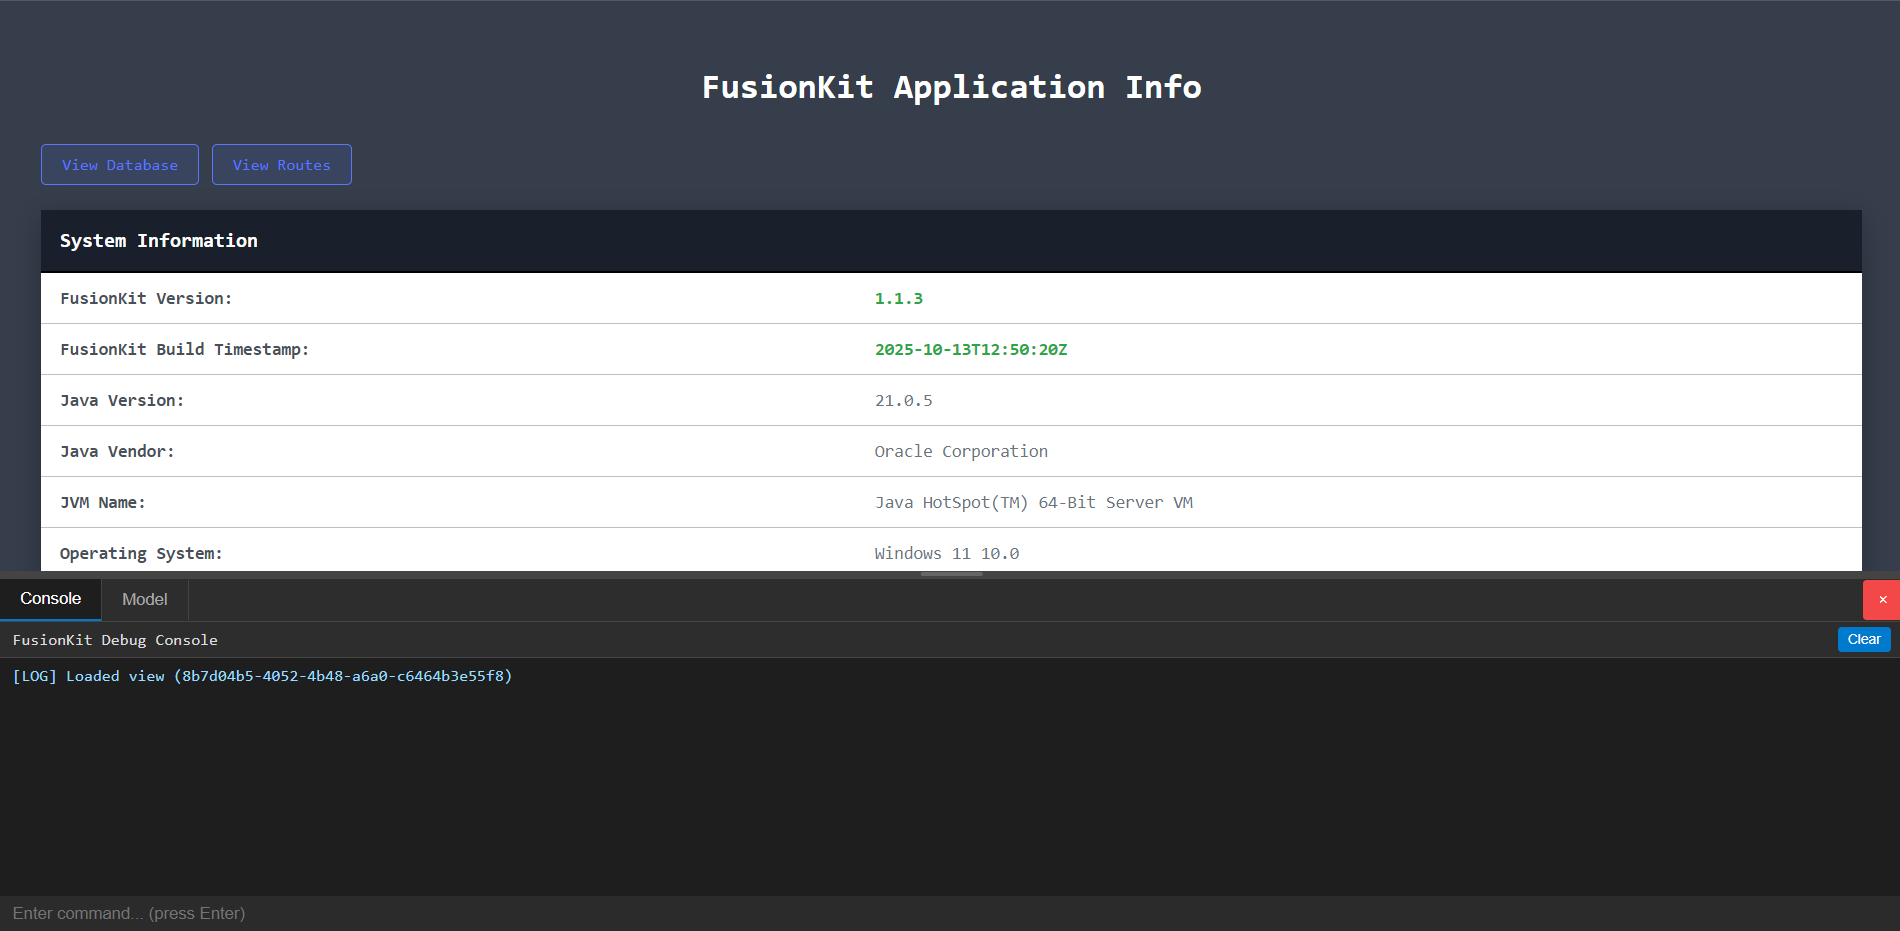Click the FusionKit Build Timestamp label
The width and height of the screenshot is (1900, 931).
pos(184,350)
